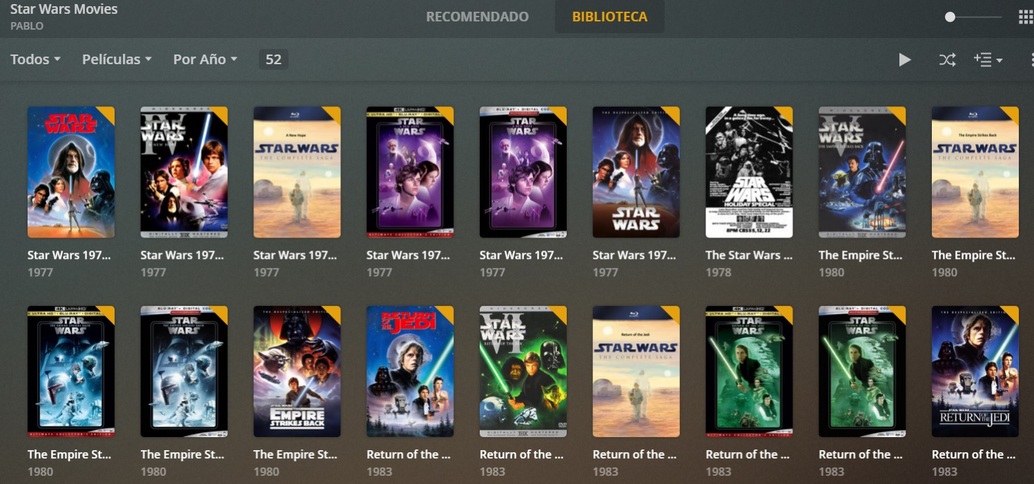The height and width of the screenshot is (484, 1034).
Task: Open the Por Año sort dropdown
Action: [205, 59]
